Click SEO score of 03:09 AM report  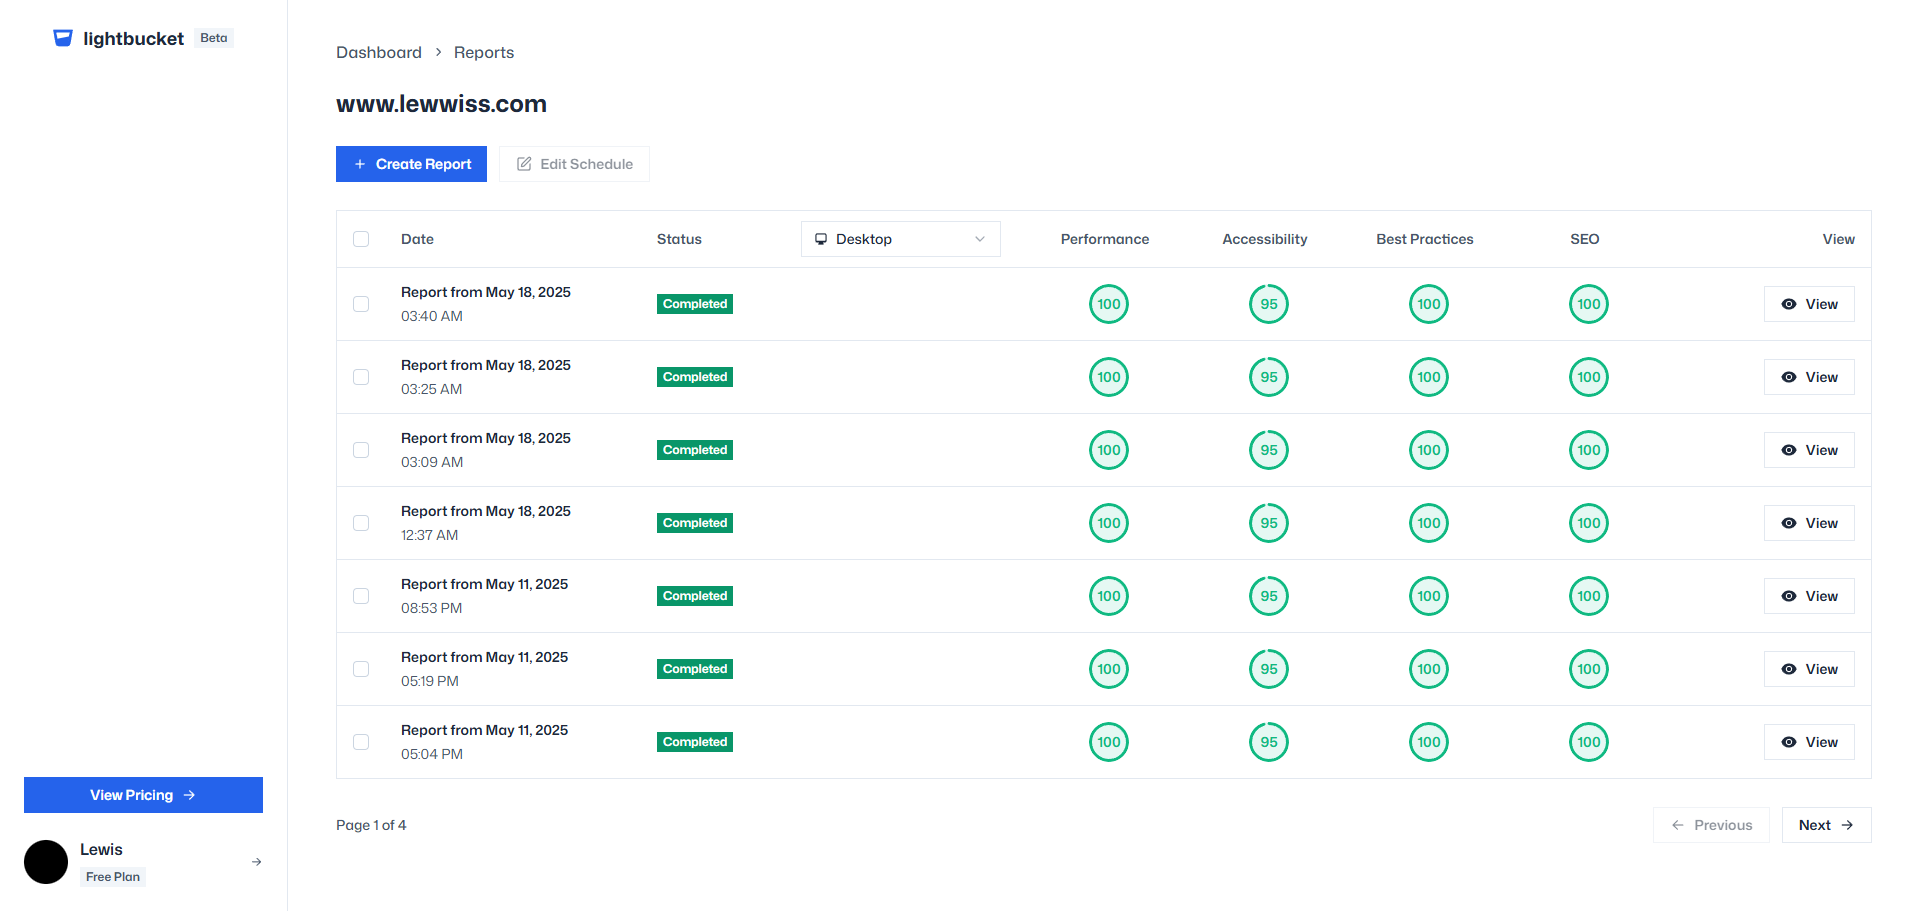(x=1589, y=450)
